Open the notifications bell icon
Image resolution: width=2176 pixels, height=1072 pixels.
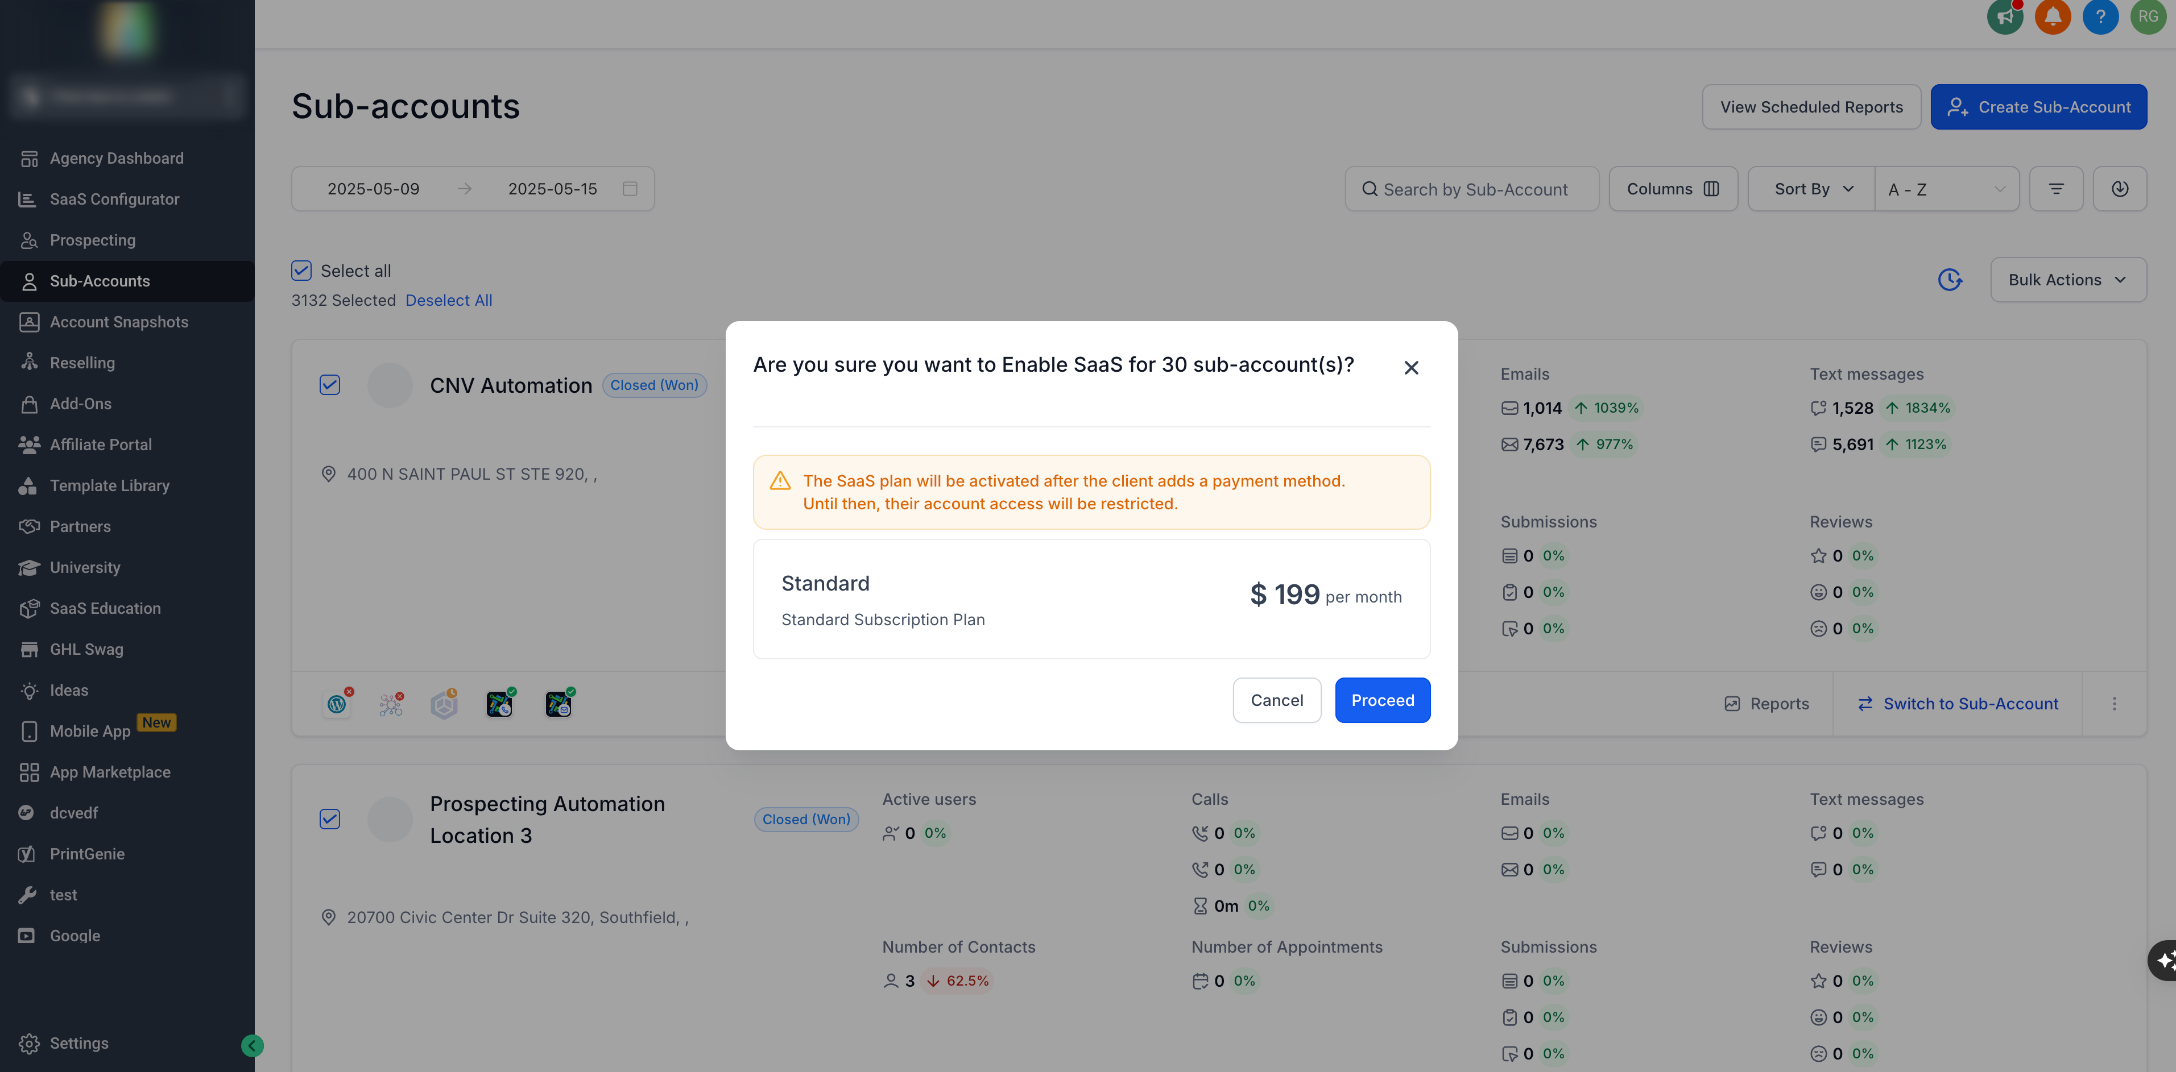(2053, 17)
